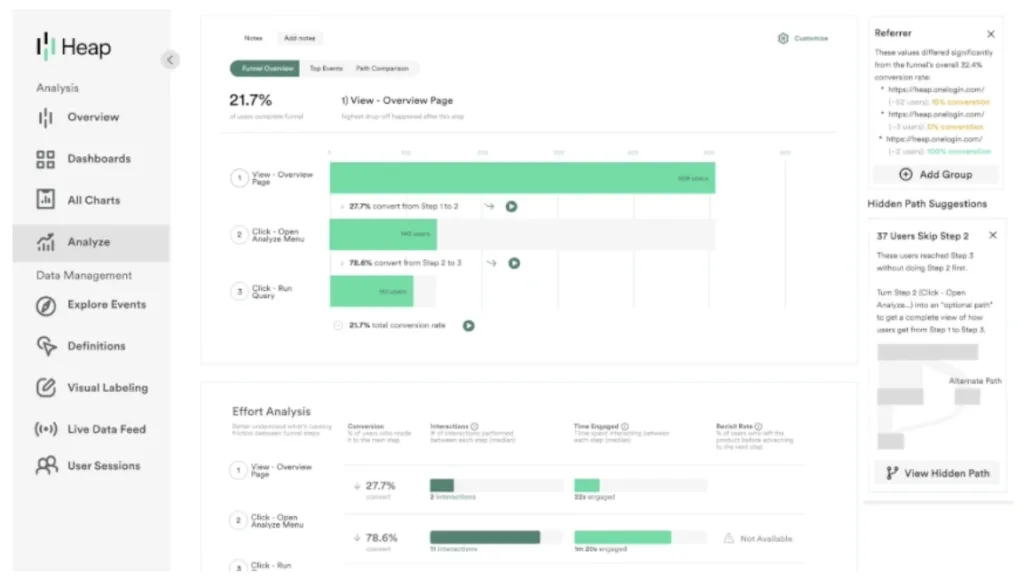Select the Analyze icon in the sidebar
This screenshot has height=580, width=1024.
pyautogui.click(x=44, y=241)
